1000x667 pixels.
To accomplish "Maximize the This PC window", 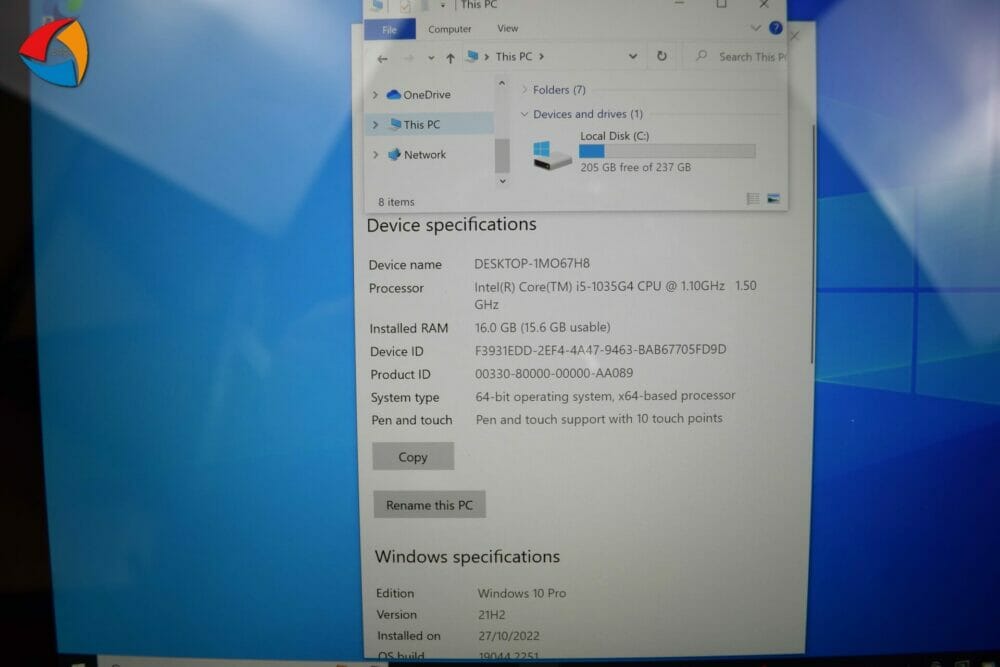I will 721,4.
